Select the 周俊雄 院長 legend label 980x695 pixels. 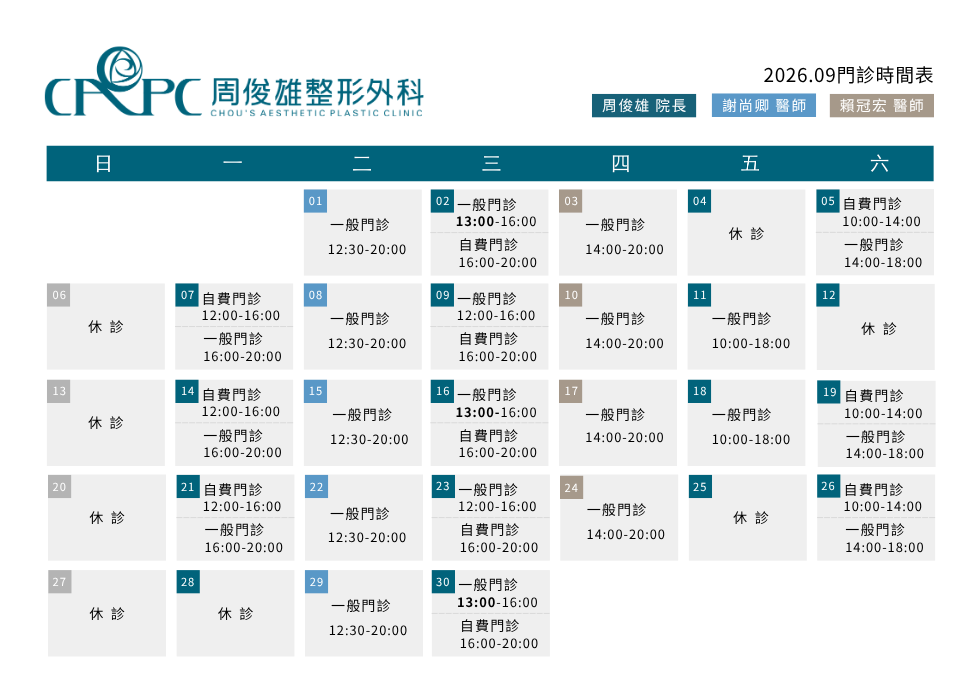click(644, 106)
